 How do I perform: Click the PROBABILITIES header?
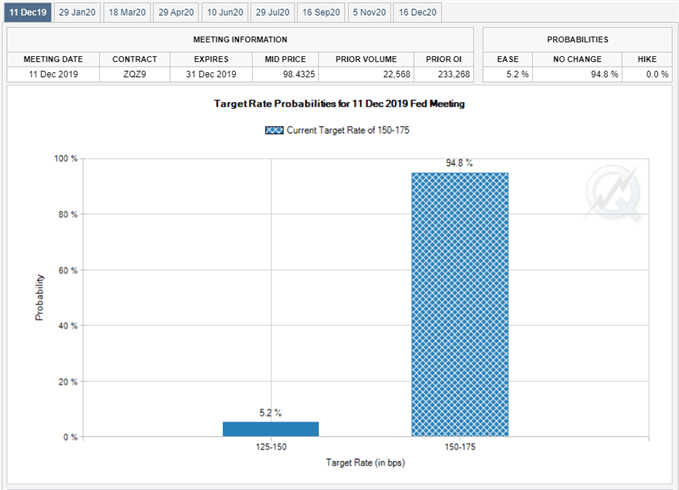pyautogui.click(x=578, y=40)
